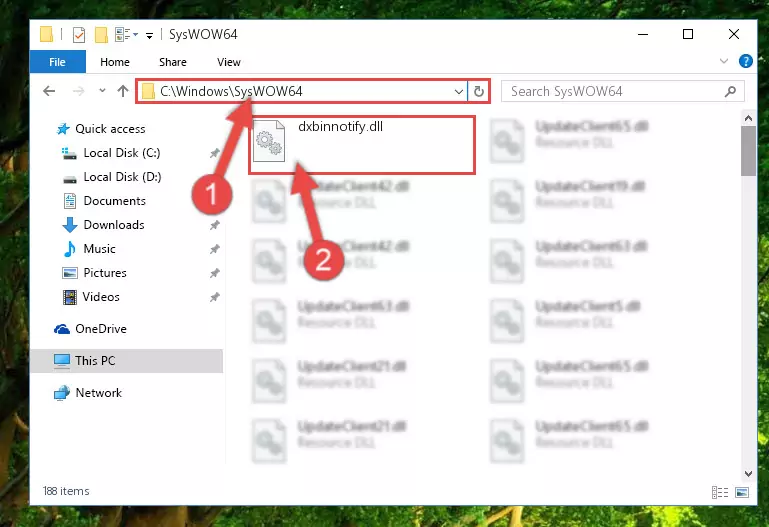Open the Share ribbon tab
The width and height of the screenshot is (769, 527).
[x=173, y=62]
